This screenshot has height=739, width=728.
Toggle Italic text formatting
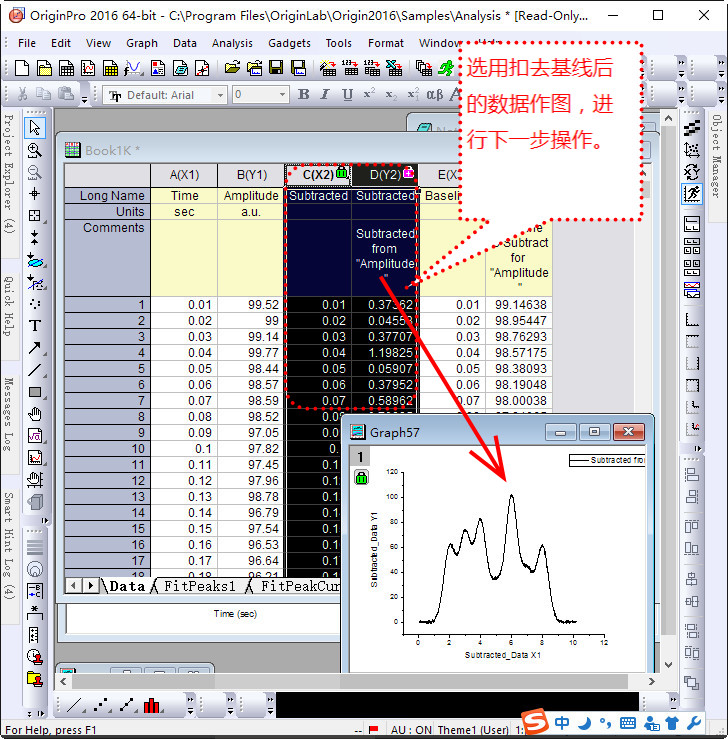(x=325, y=95)
